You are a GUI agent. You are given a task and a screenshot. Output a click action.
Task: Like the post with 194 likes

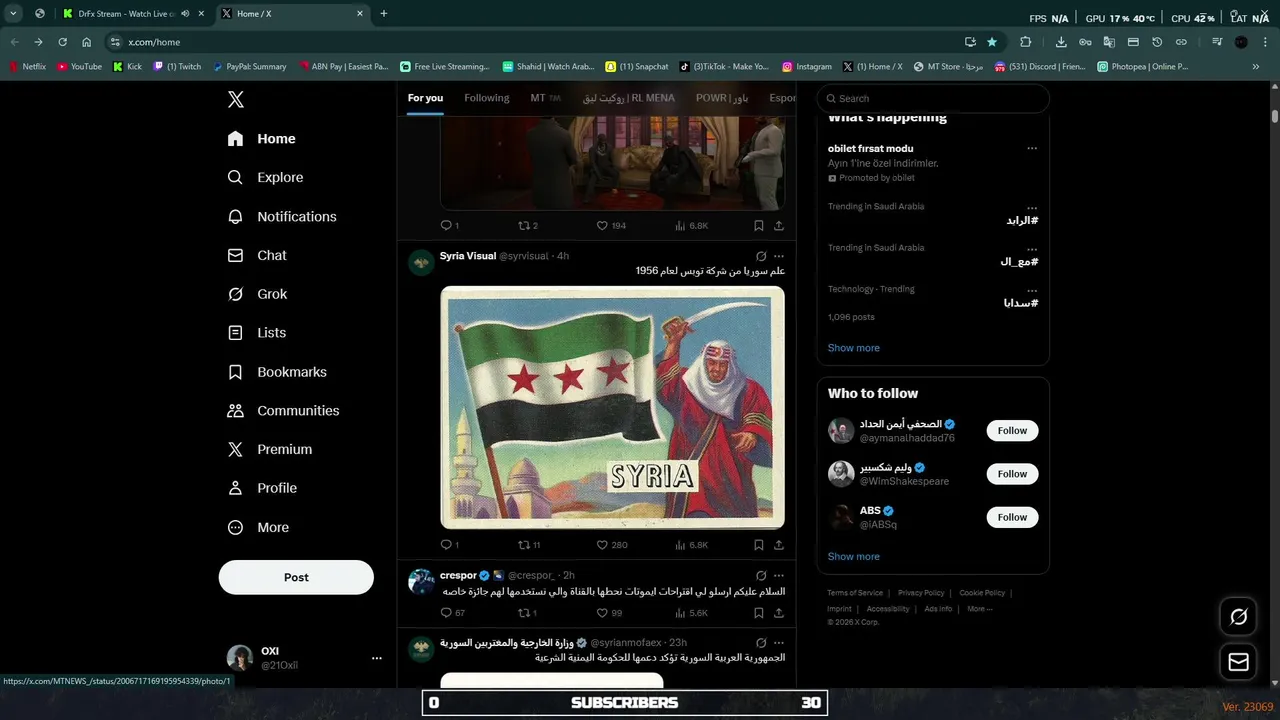click(x=611, y=226)
